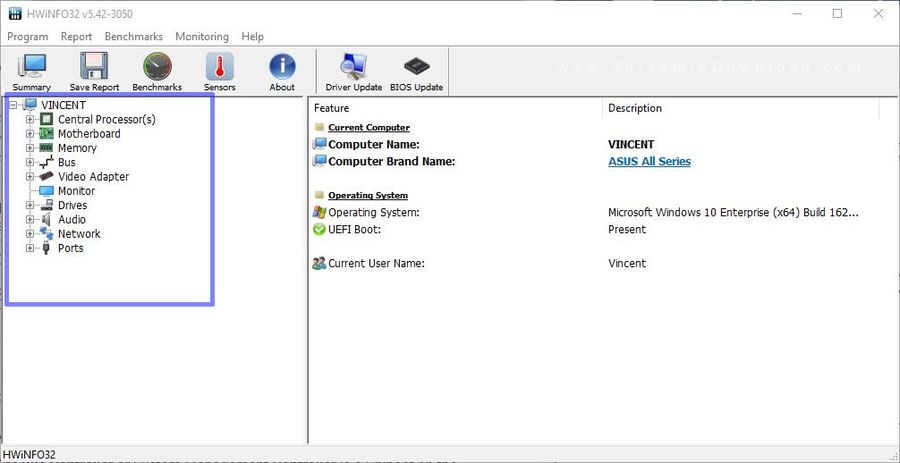Expand the Central Processor(s) node
Viewport: 900px width, 463px height.
tap(30, 119)
